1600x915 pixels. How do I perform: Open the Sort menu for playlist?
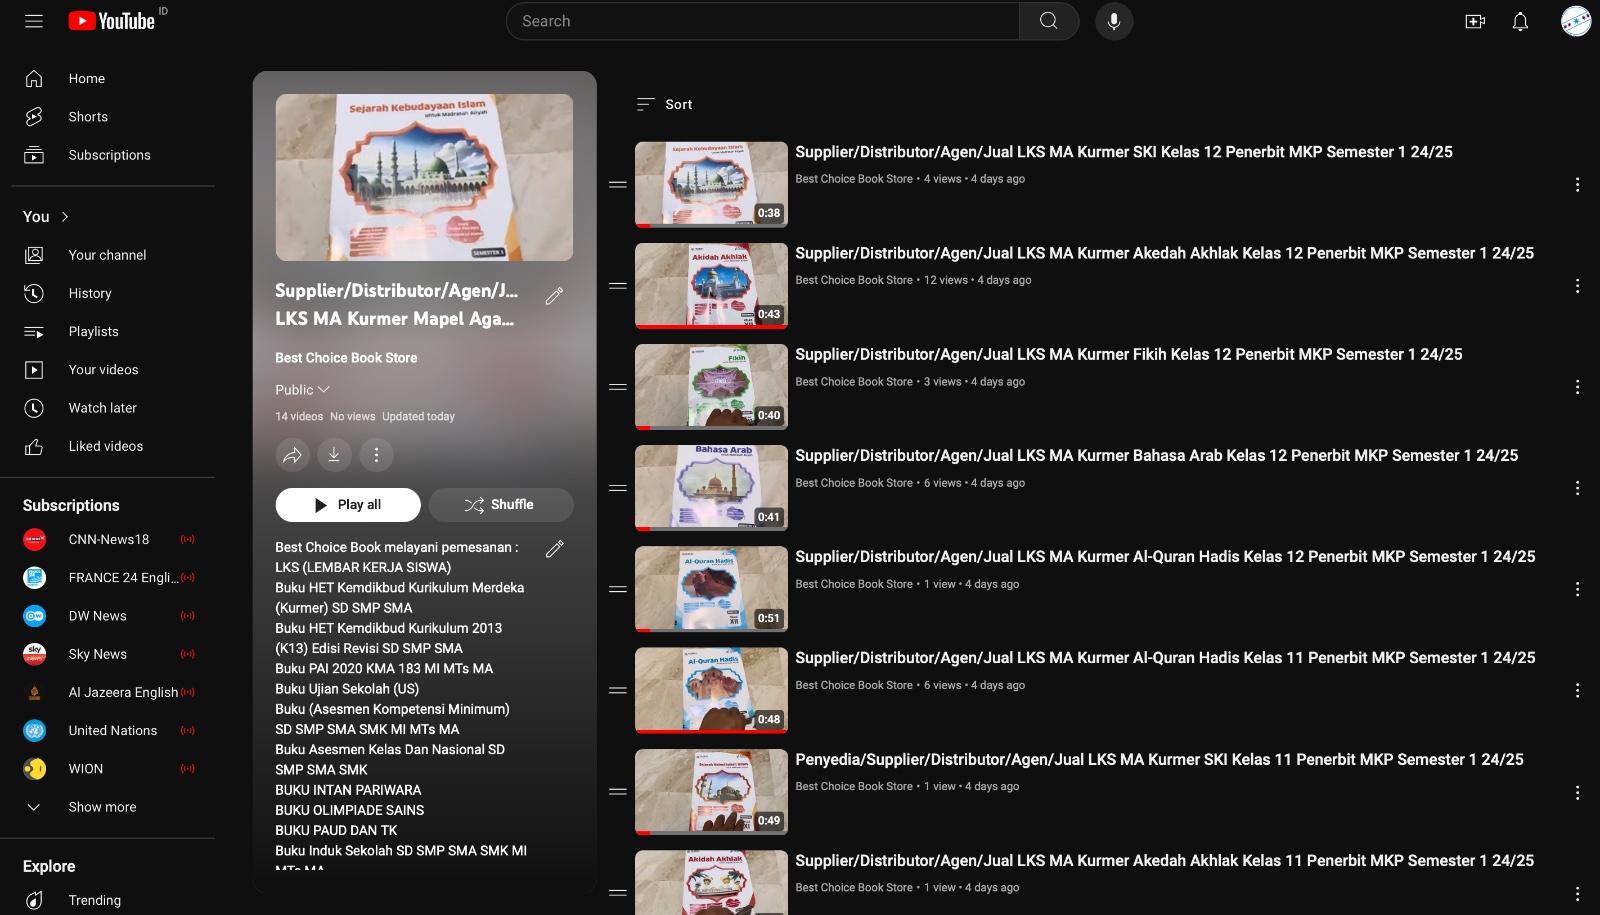click(665, 105)
